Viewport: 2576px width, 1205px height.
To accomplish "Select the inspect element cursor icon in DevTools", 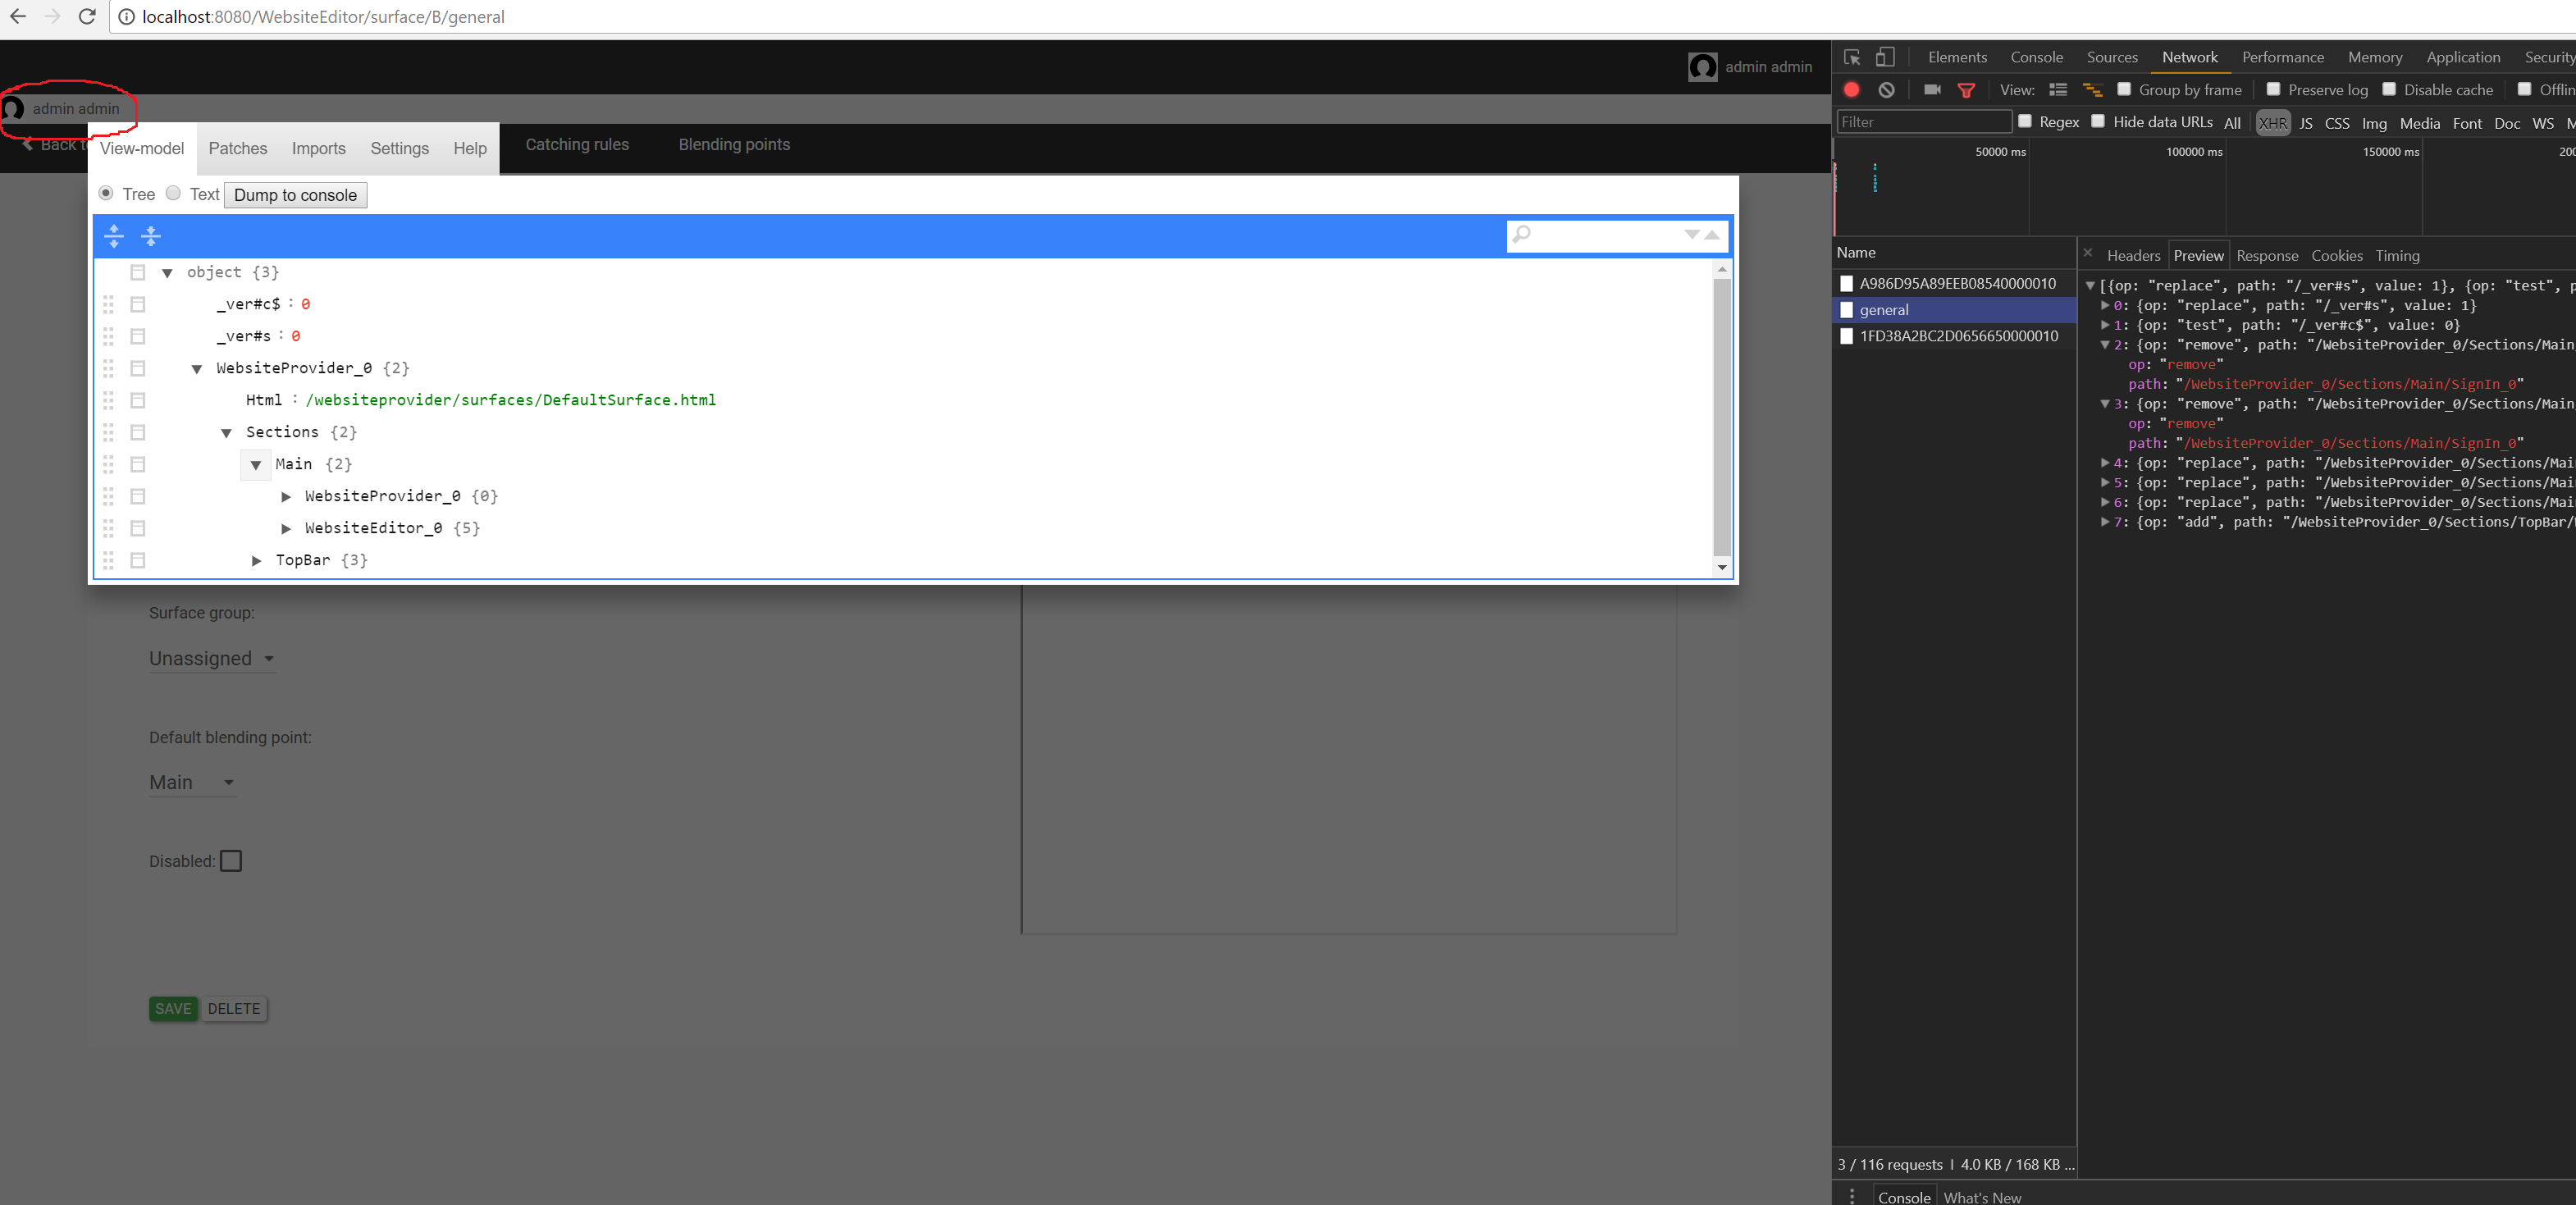I will tap(1853, 57).
